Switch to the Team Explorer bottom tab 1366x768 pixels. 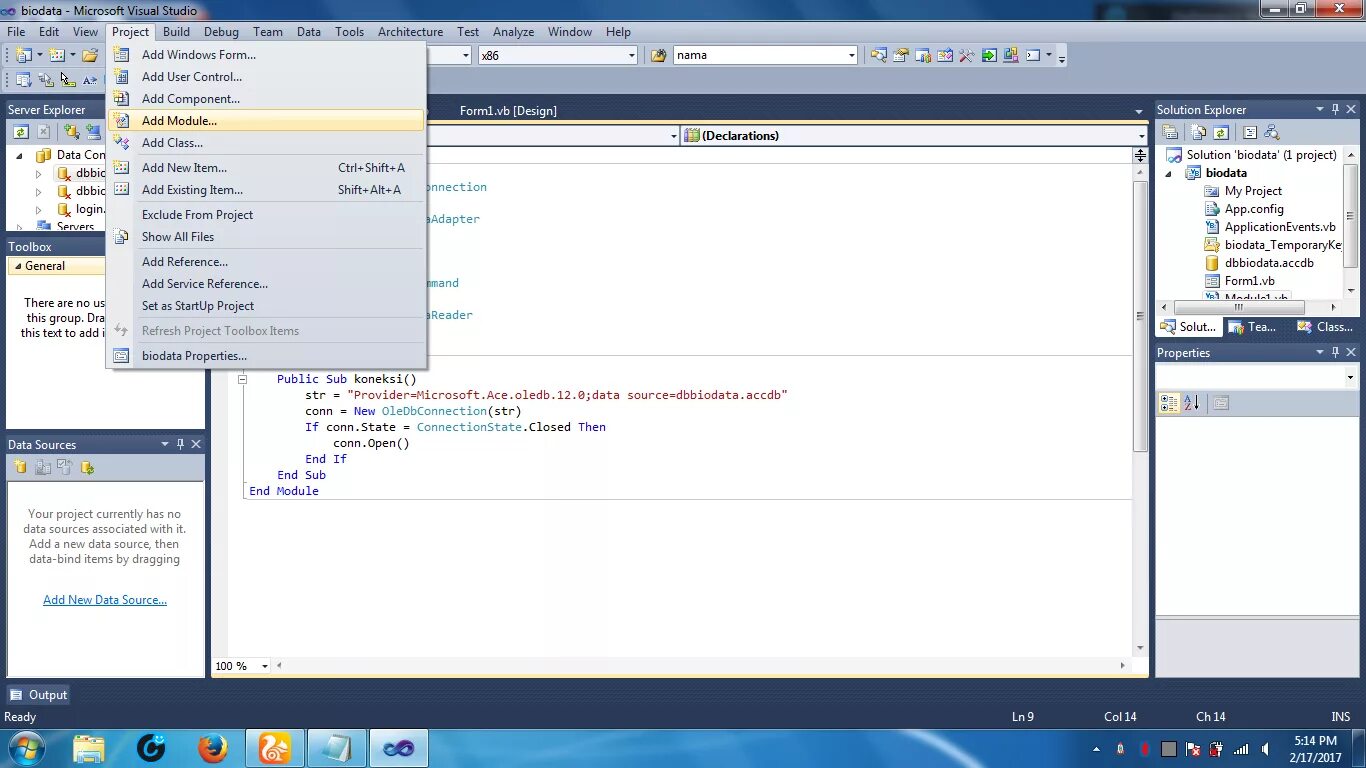point(1252,327)
